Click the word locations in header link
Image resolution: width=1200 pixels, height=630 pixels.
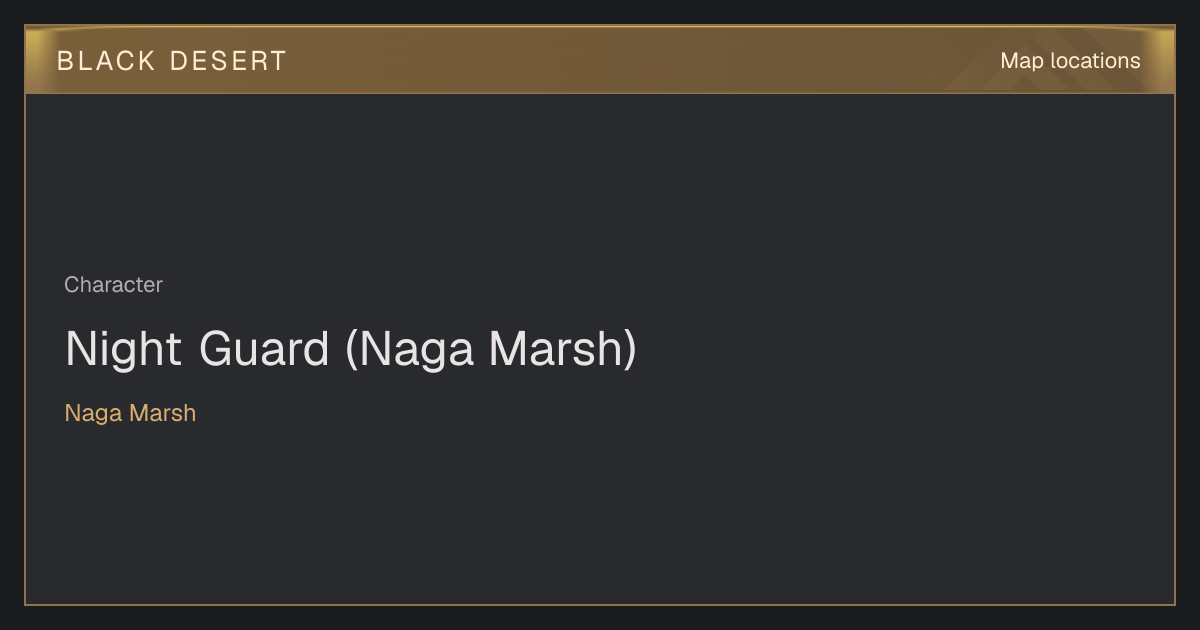tap(1095, 61)
